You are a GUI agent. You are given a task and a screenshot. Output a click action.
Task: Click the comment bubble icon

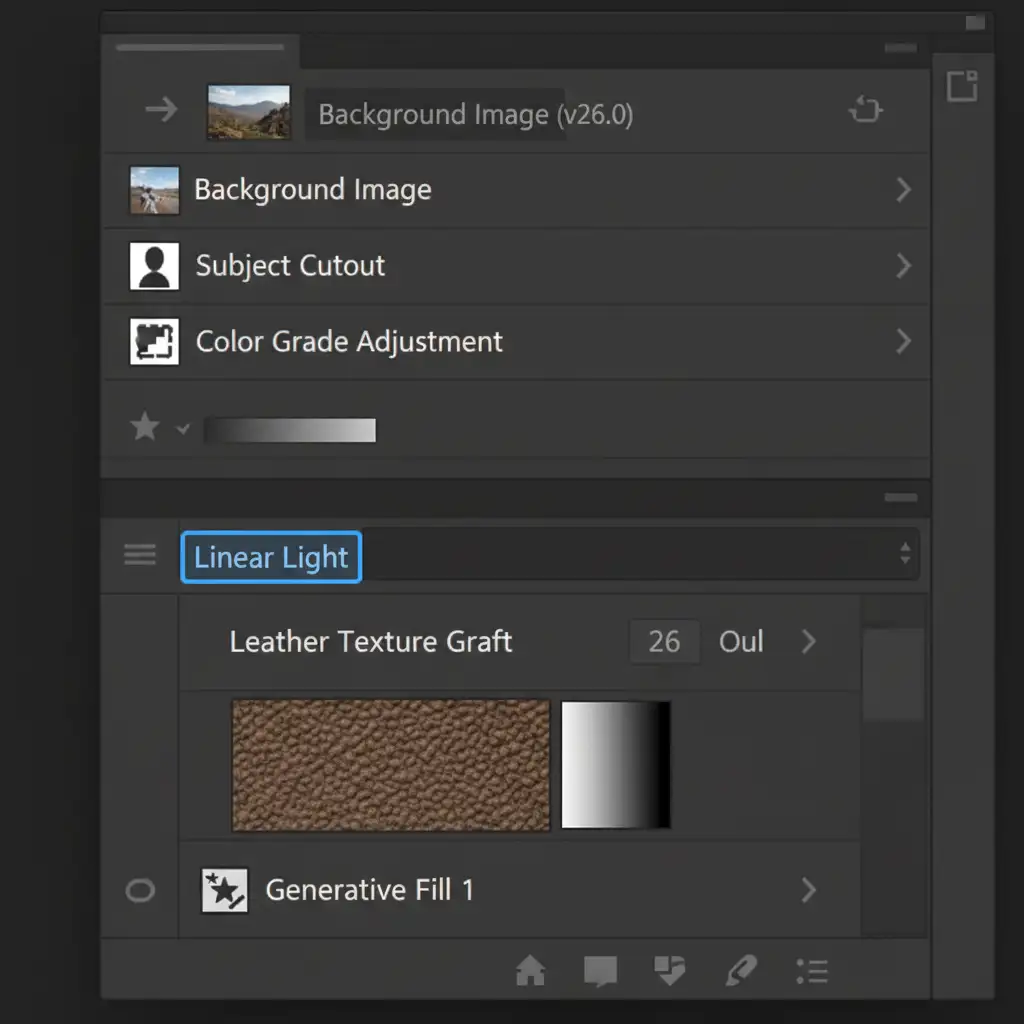600,970
